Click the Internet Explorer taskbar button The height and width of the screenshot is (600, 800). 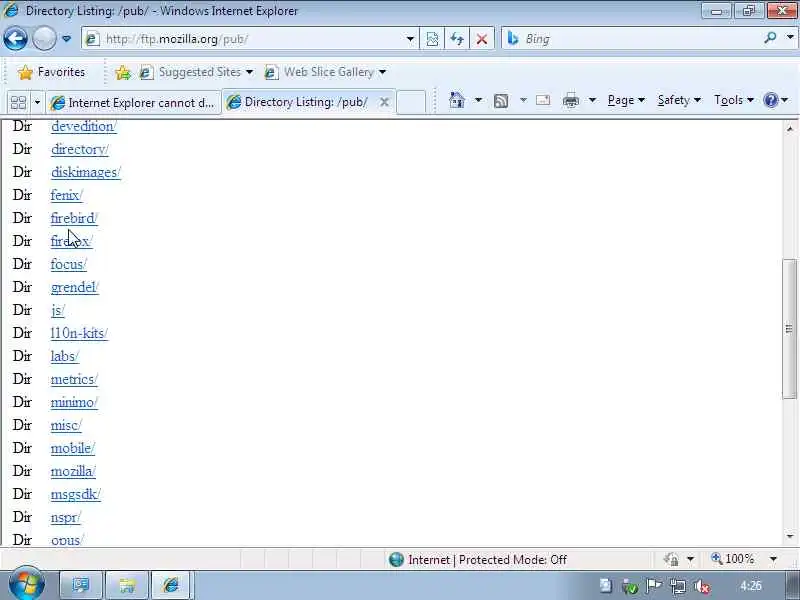[171, 585]
